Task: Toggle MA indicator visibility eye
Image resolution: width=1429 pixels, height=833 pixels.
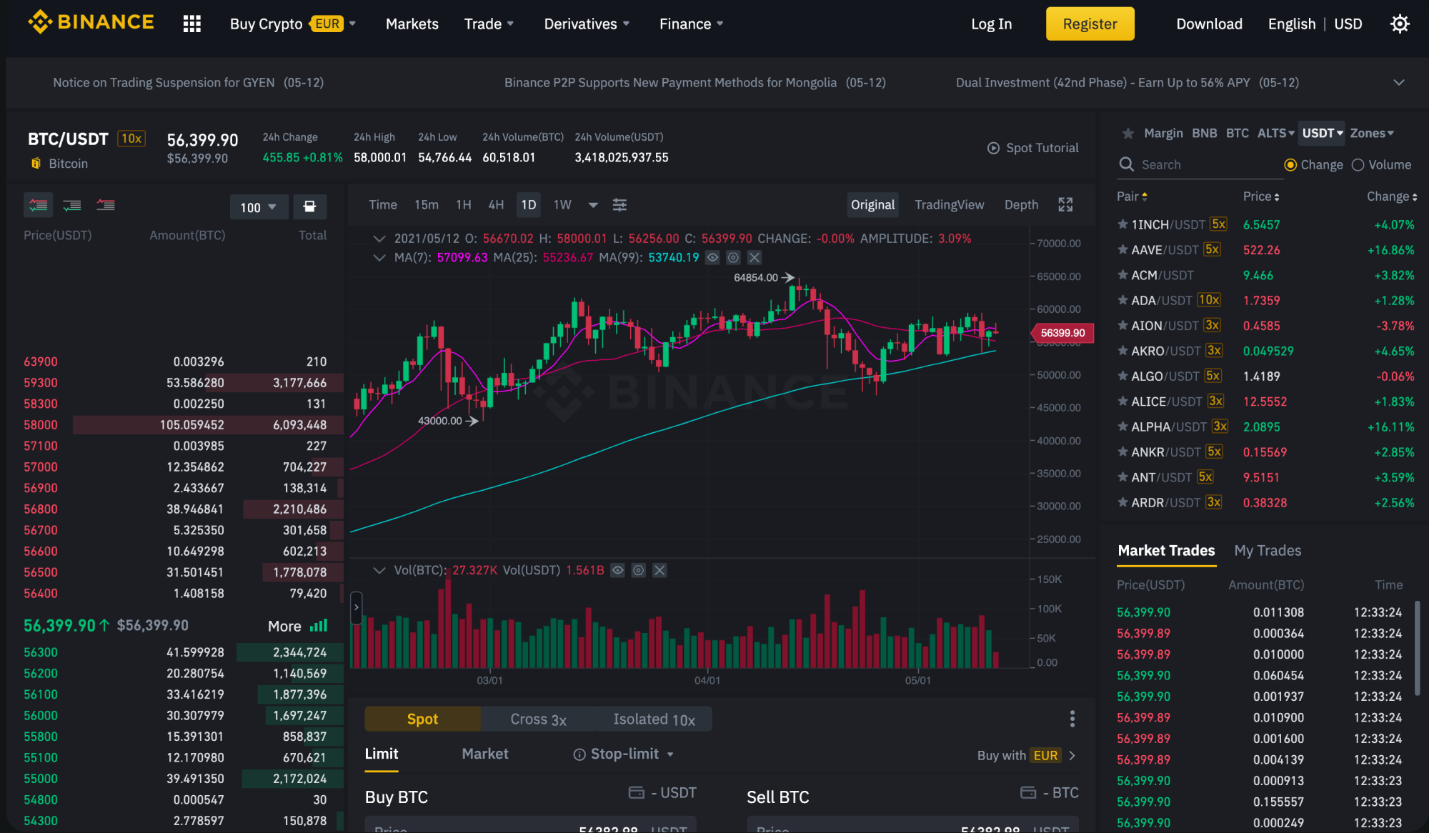Action: point(712,257)
